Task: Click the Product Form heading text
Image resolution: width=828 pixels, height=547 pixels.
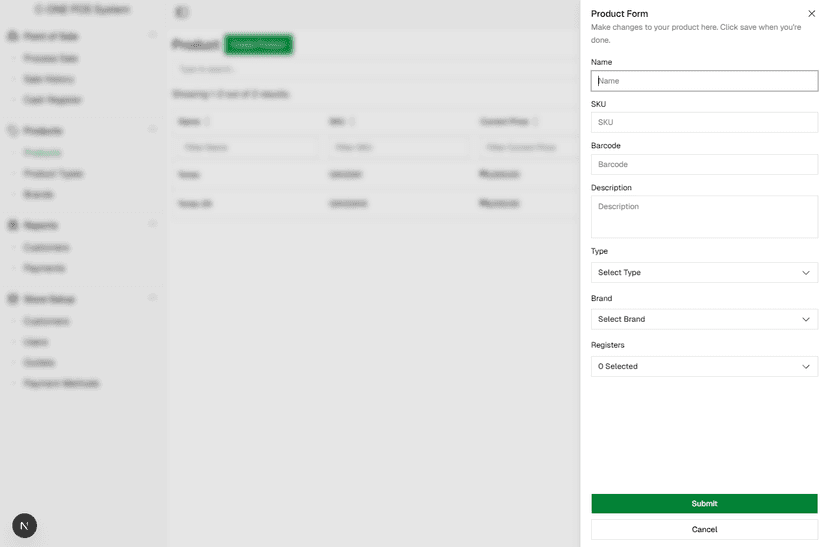Action: click(x=619, y=14)
